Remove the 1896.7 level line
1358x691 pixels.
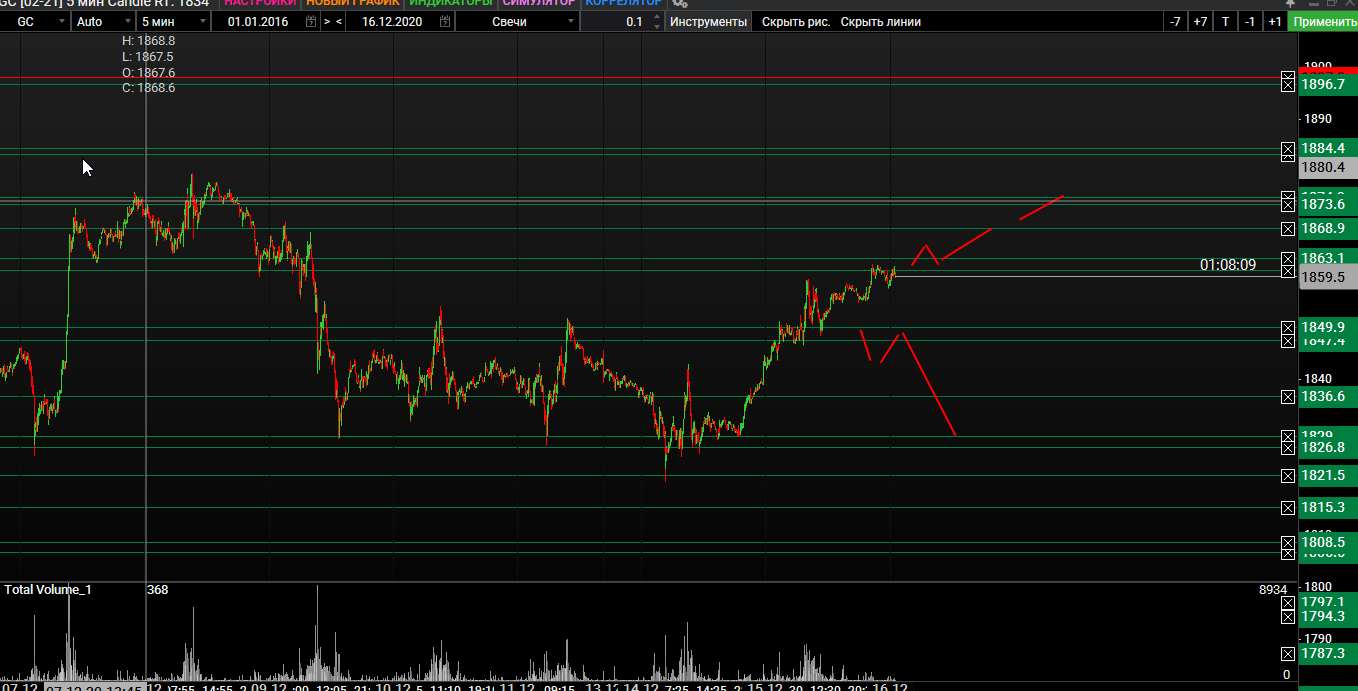(x=1288, y=84)
